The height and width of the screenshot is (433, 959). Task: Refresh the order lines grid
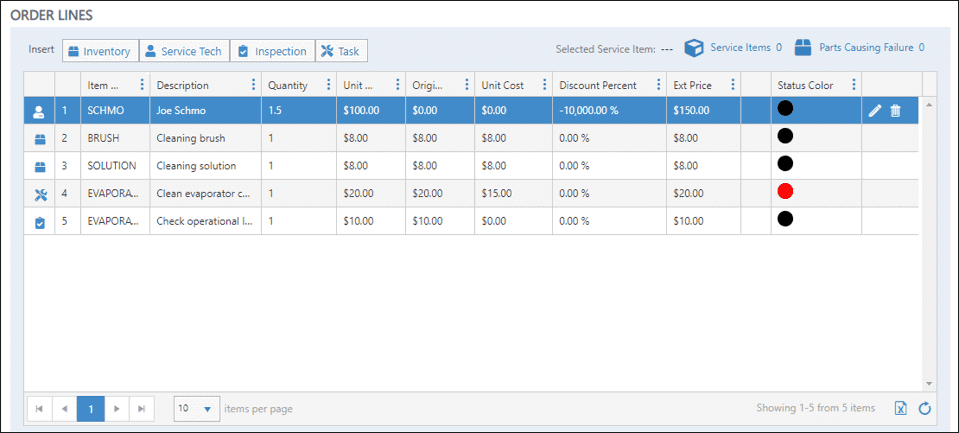point(925,408)
